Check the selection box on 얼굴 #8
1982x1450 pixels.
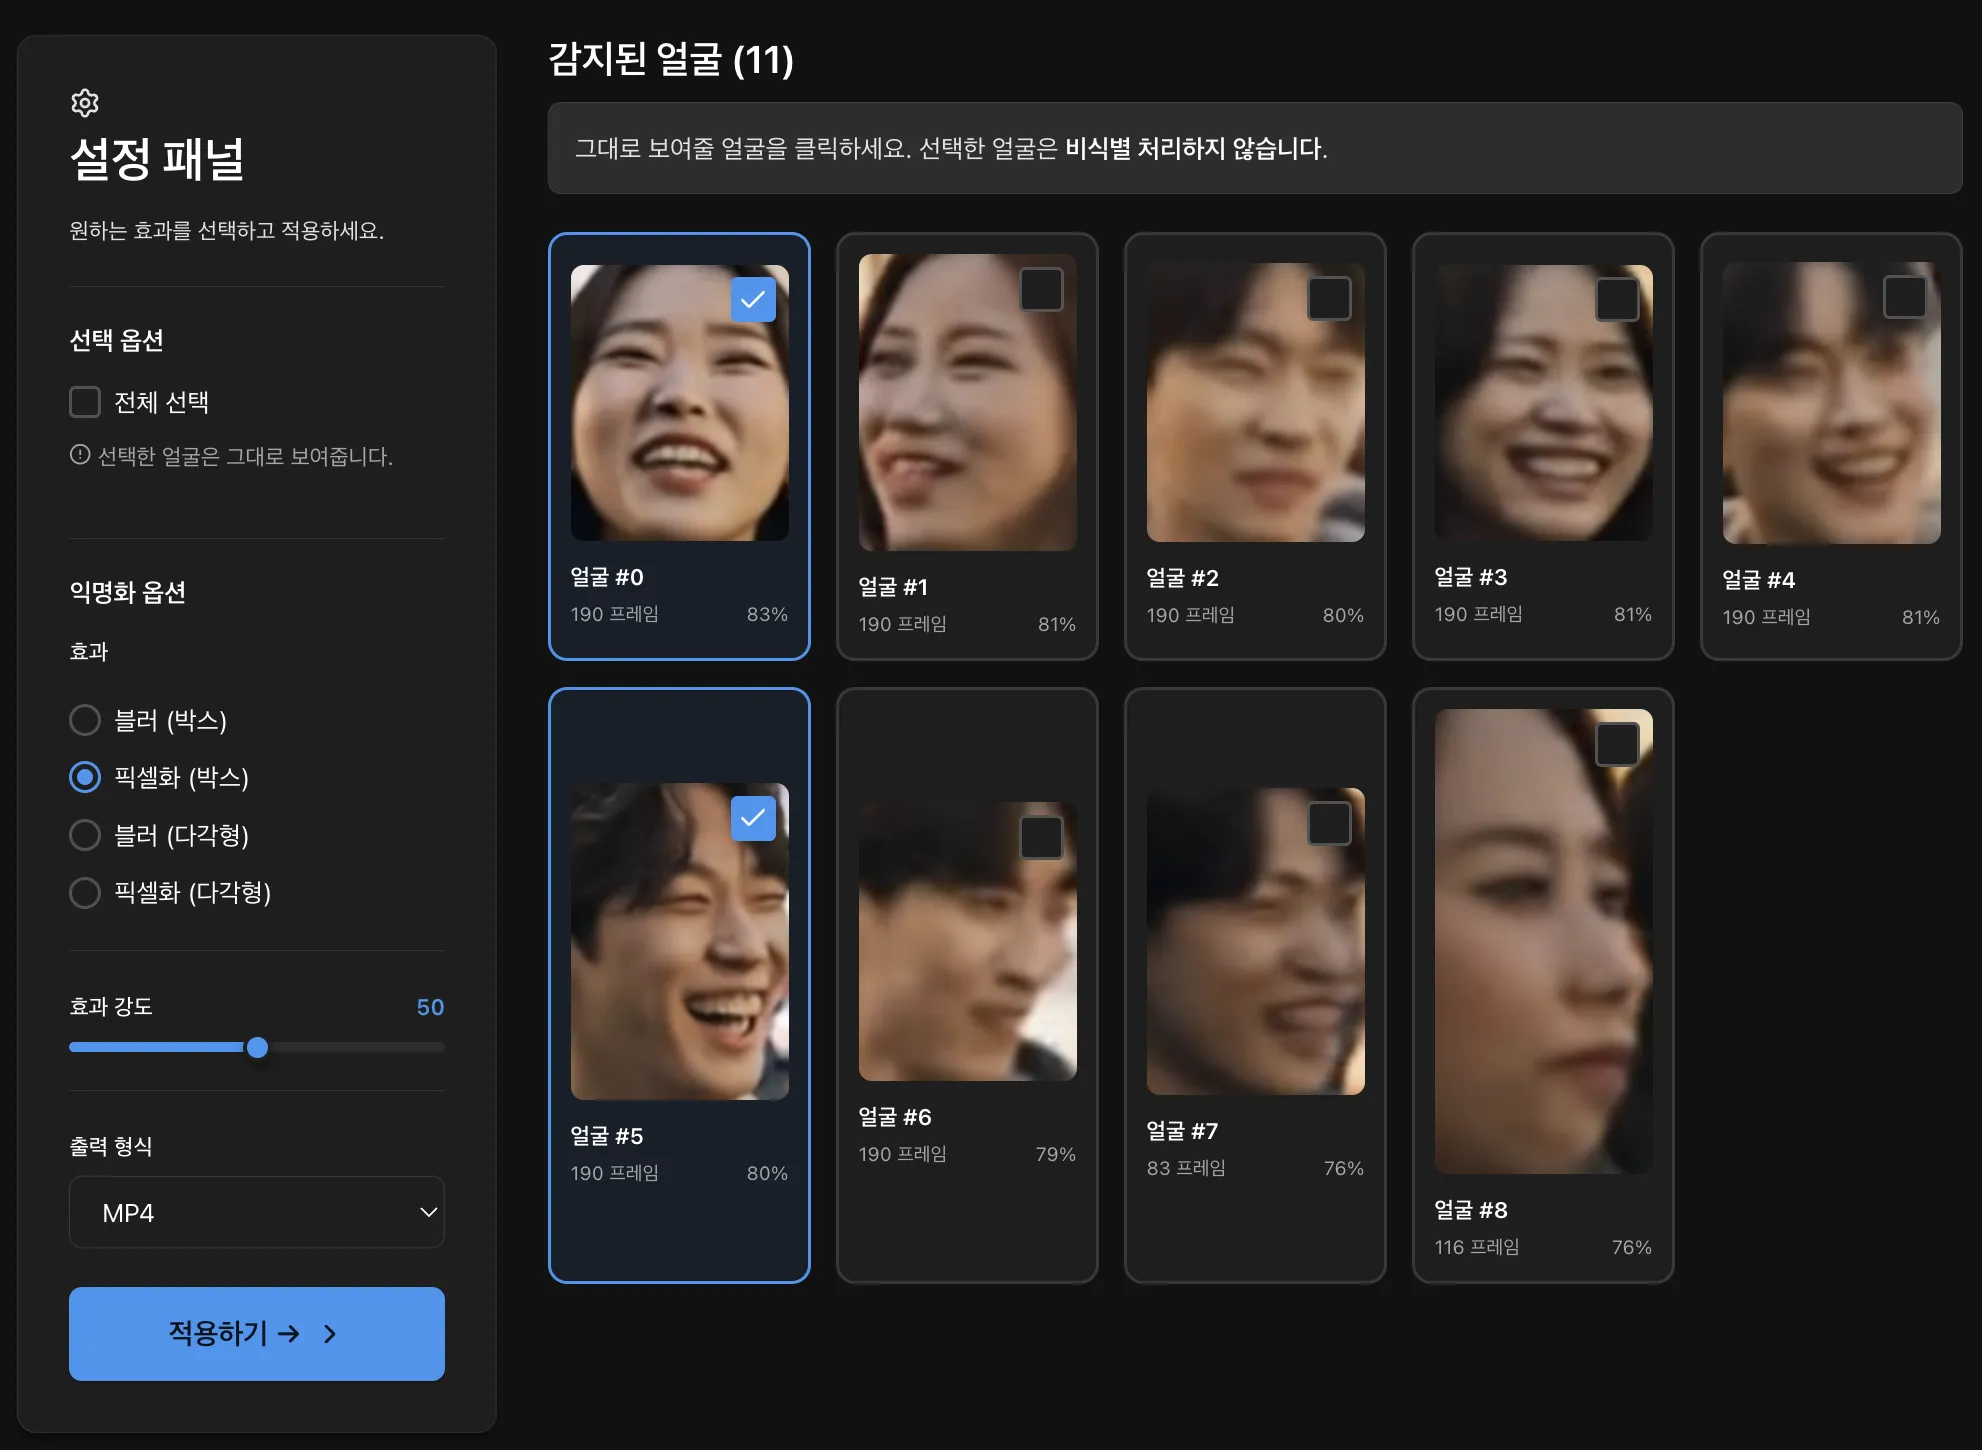(x=1616, y=741)
